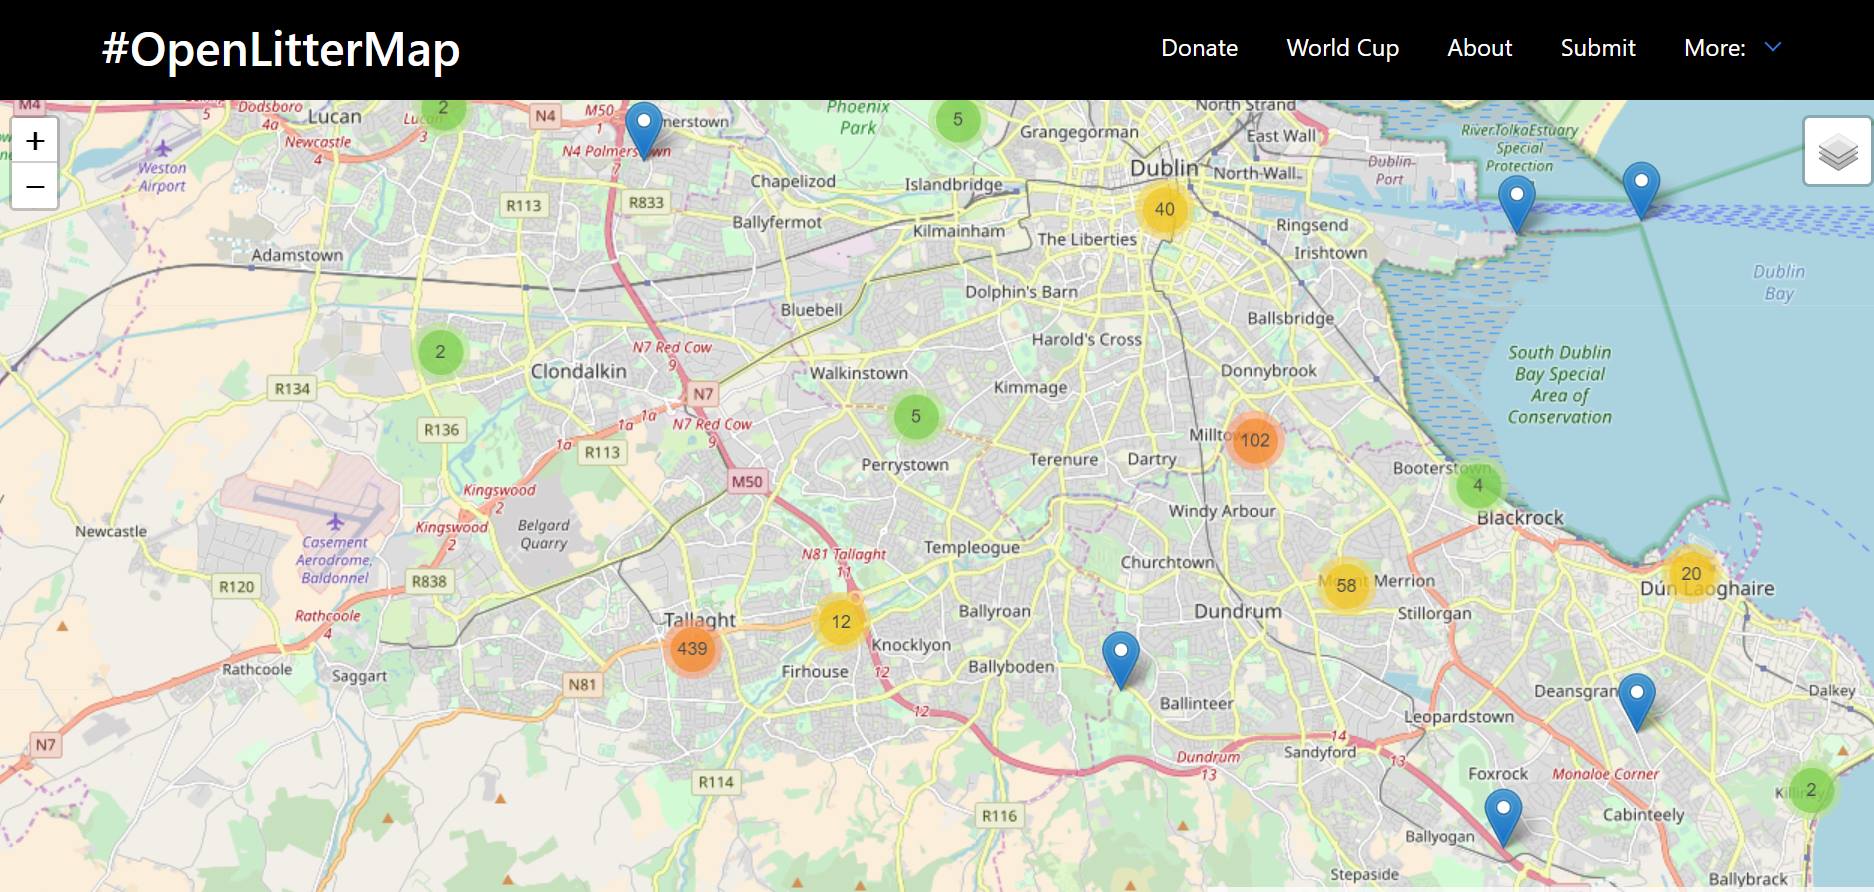This screenshot has height=892, width=1874.
Task: Open the 5 cluster below Walkinstown
Action: [916, 416]
